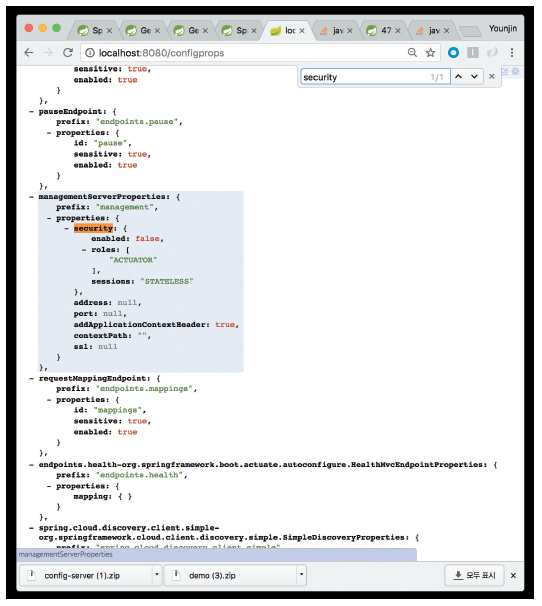Open Chrome three-dot menu
The height and width of the screenshot is (606, 542).
(512, 53)
